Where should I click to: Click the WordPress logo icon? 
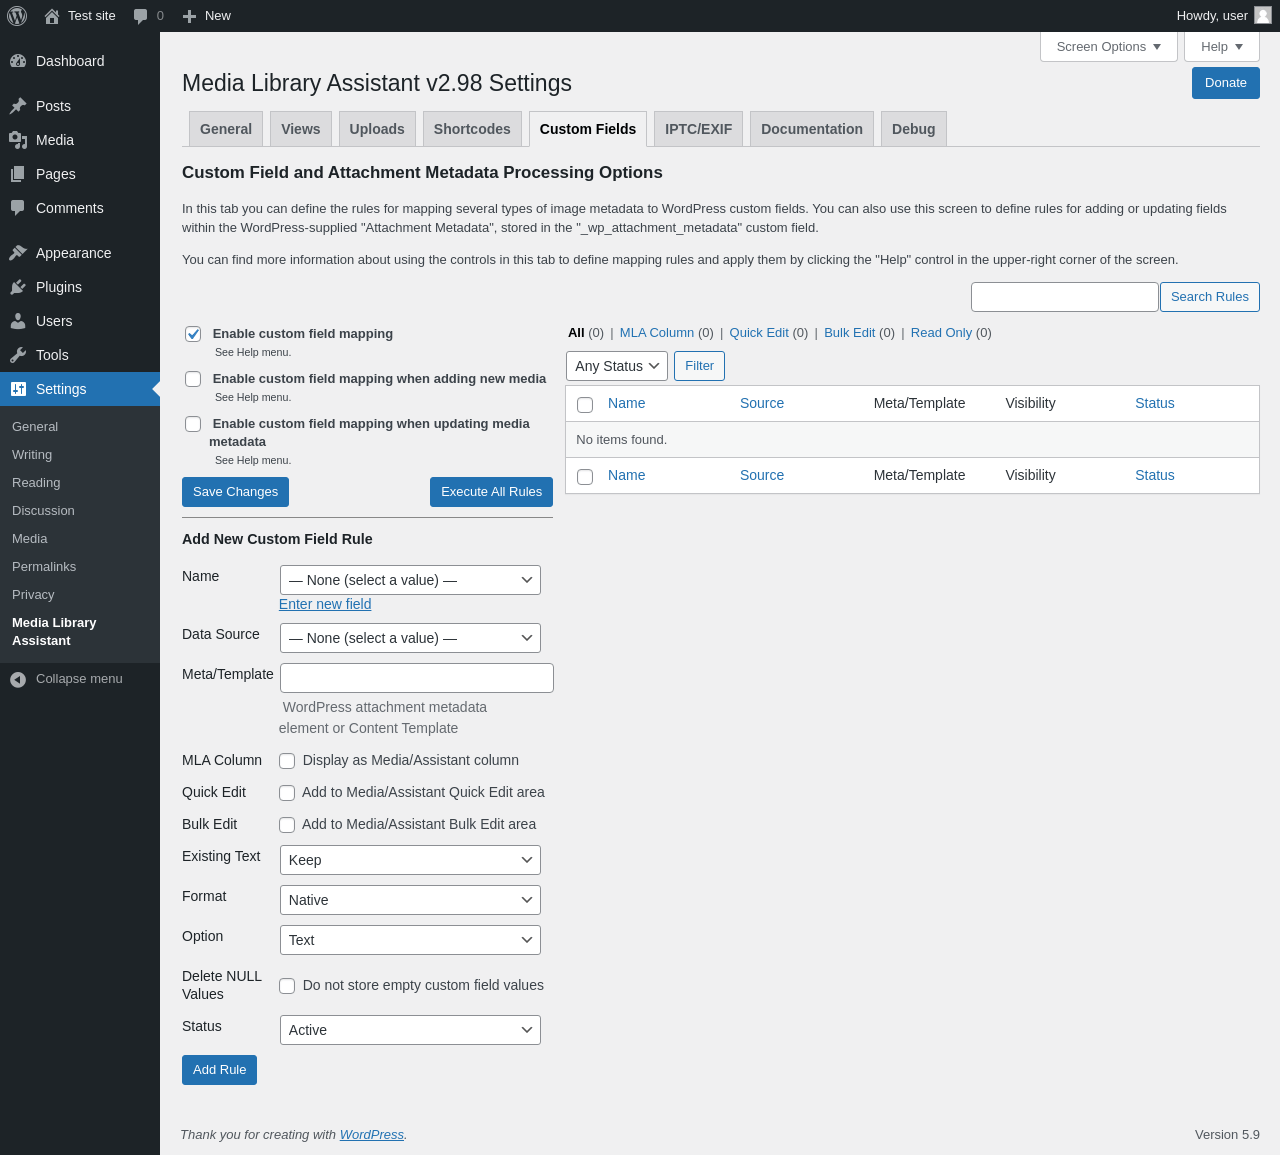17,16
